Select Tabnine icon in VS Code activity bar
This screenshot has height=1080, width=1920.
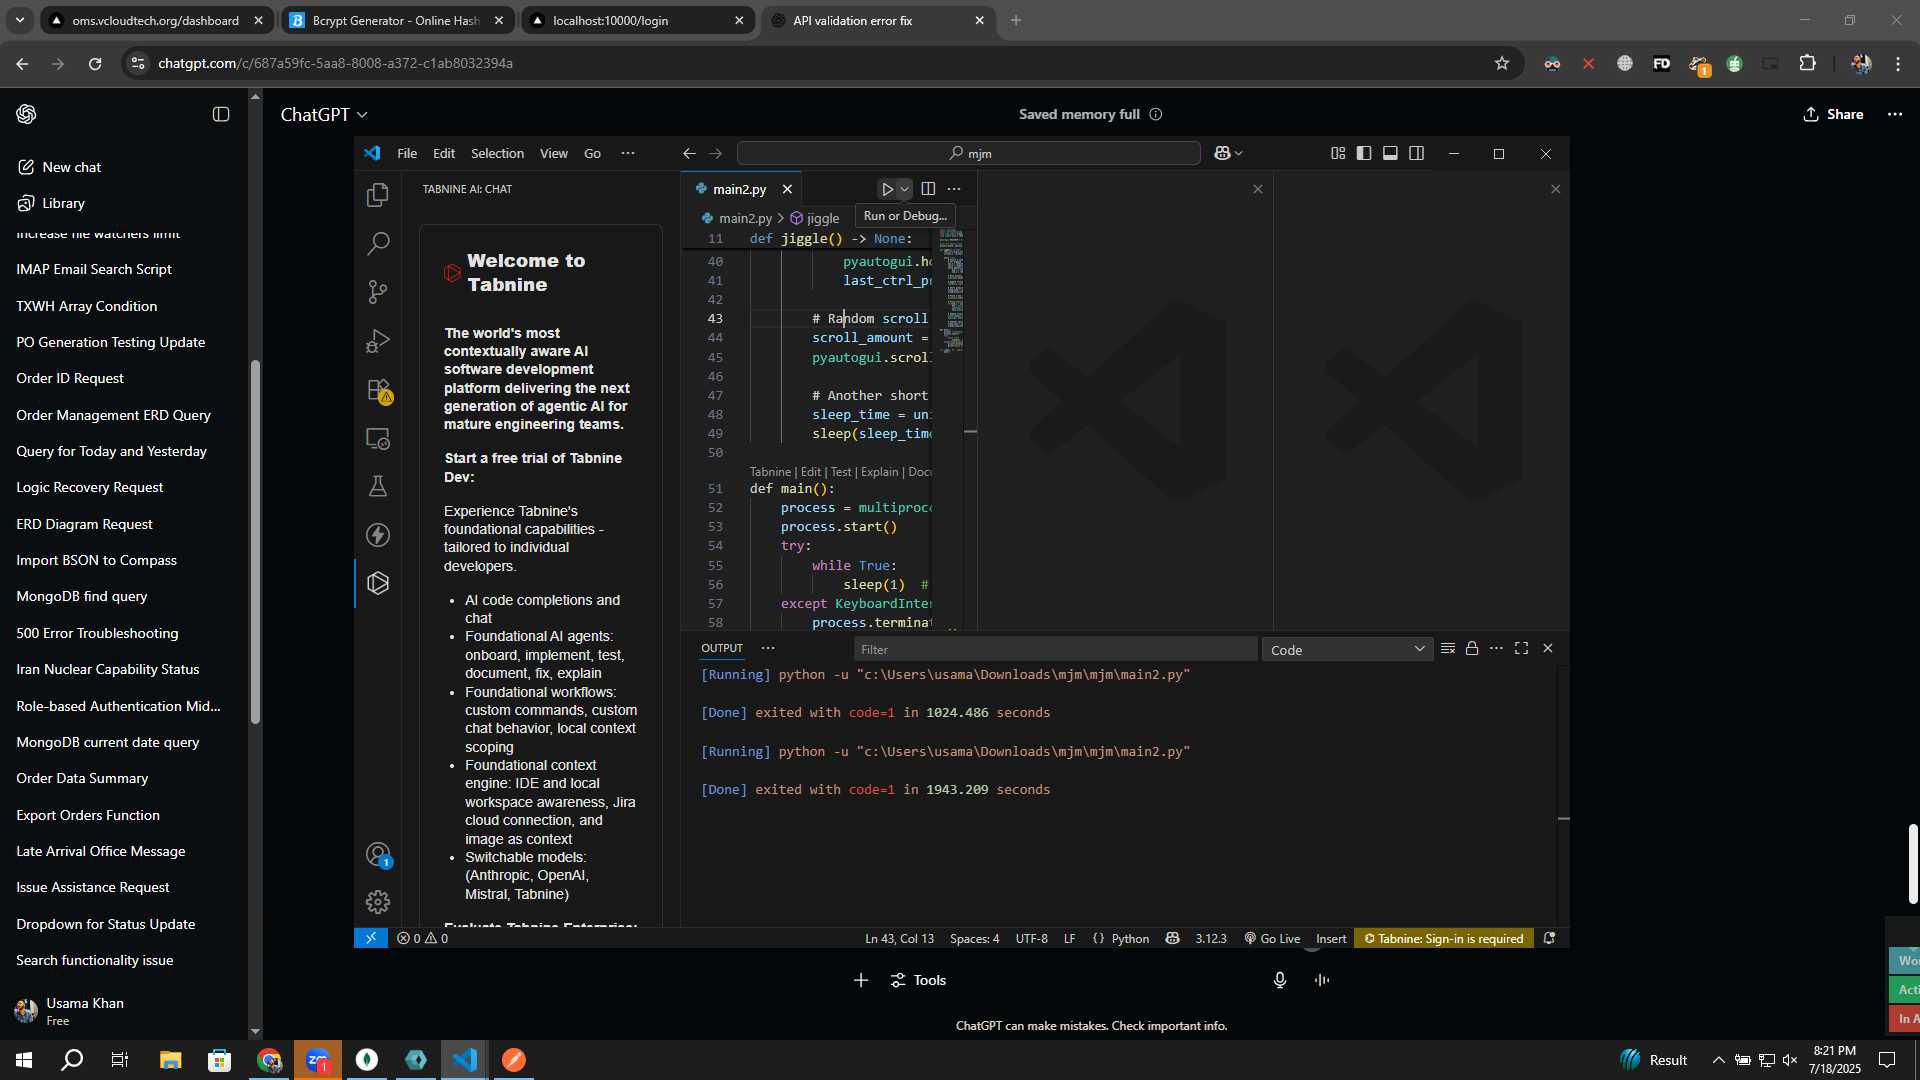coord(378,583)
